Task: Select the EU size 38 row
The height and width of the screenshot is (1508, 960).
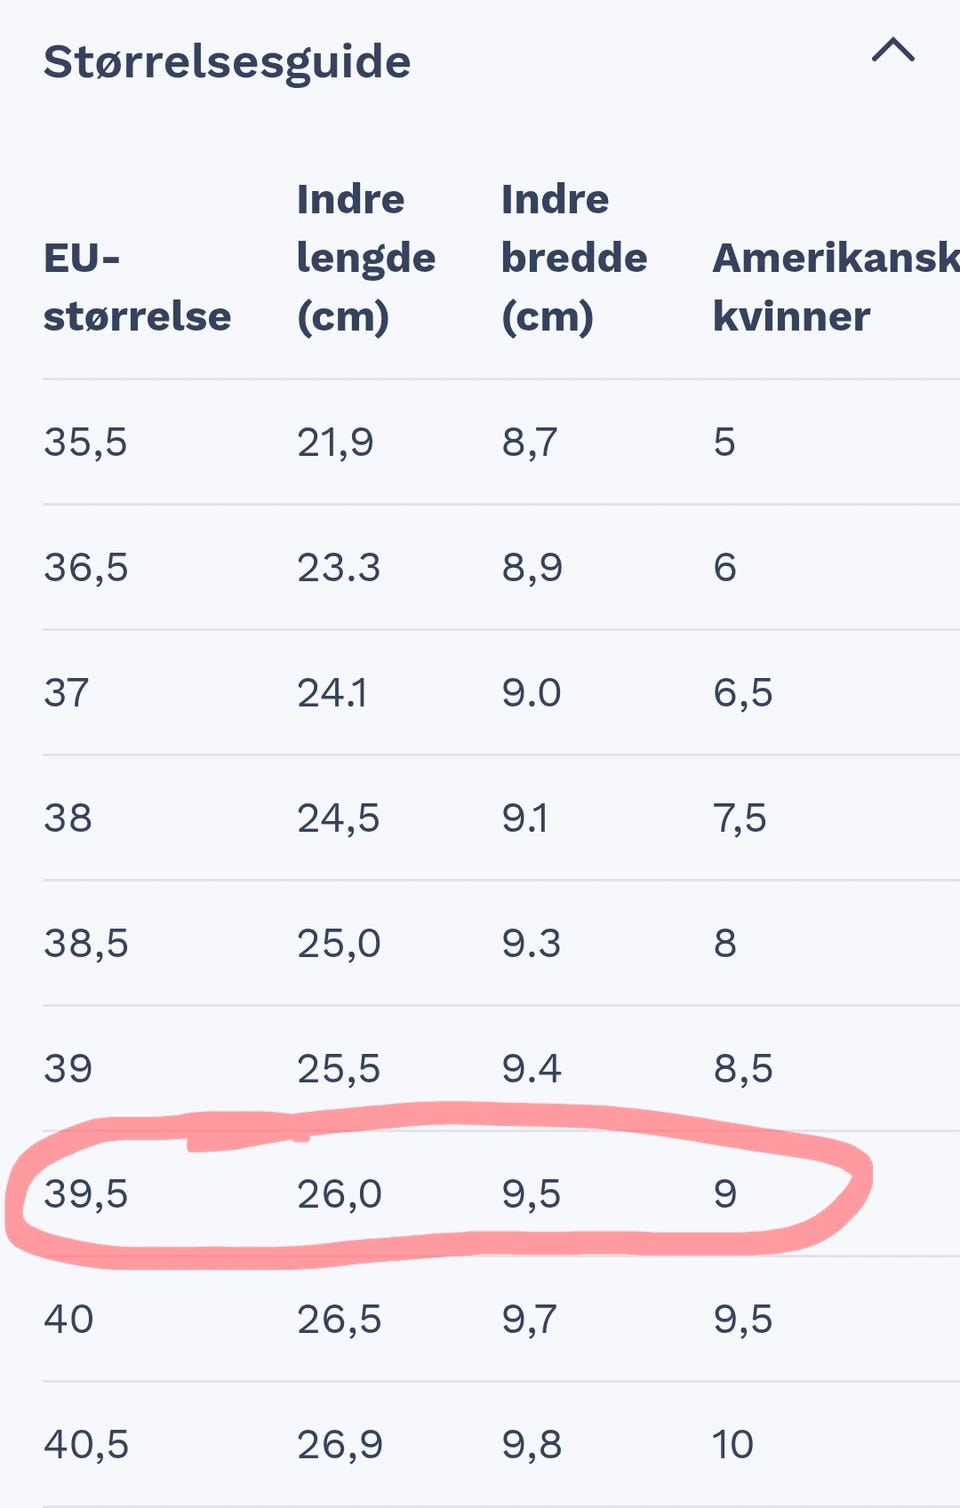Action: click(x=68, y=818)
